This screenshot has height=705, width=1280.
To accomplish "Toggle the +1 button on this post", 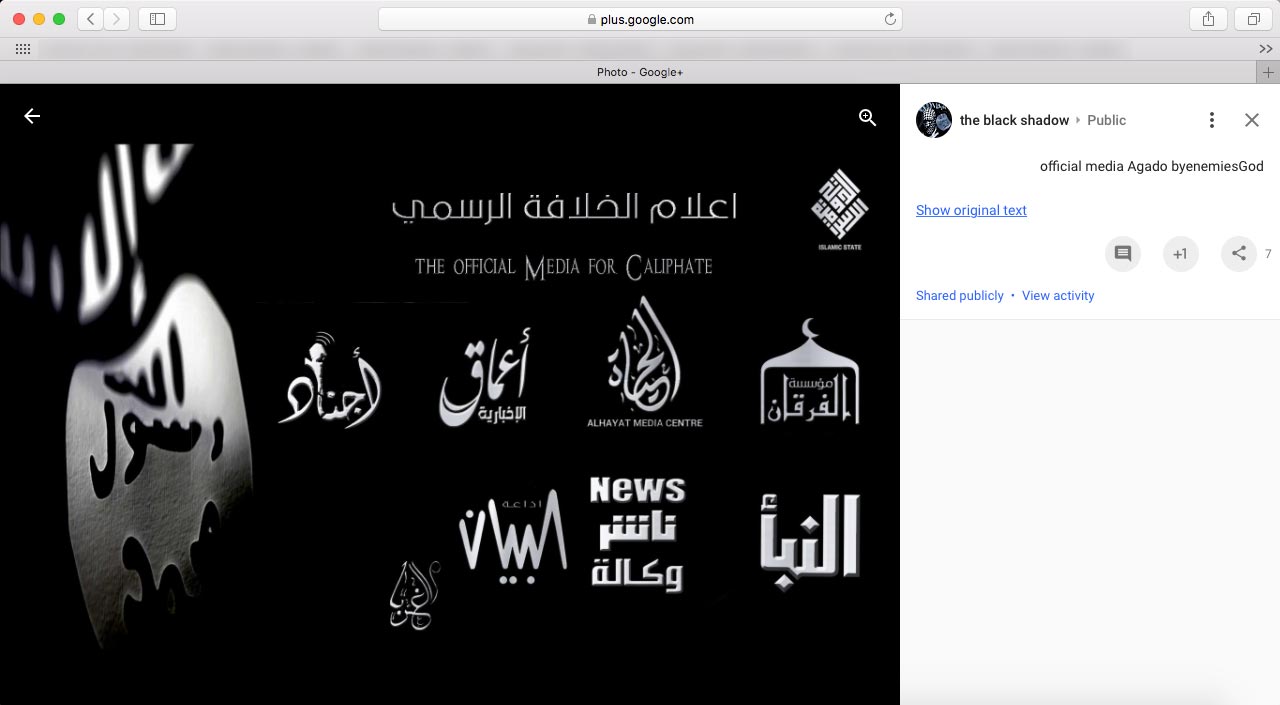I will coord(1180,254).
